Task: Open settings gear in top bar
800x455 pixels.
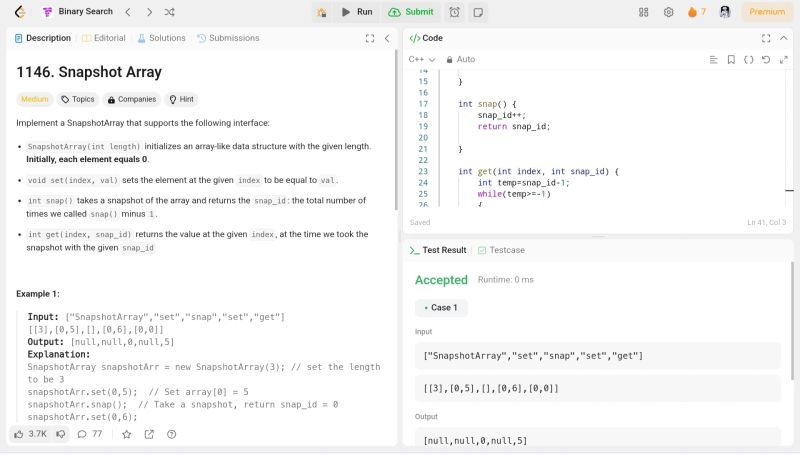Action: tap(668, 12)
